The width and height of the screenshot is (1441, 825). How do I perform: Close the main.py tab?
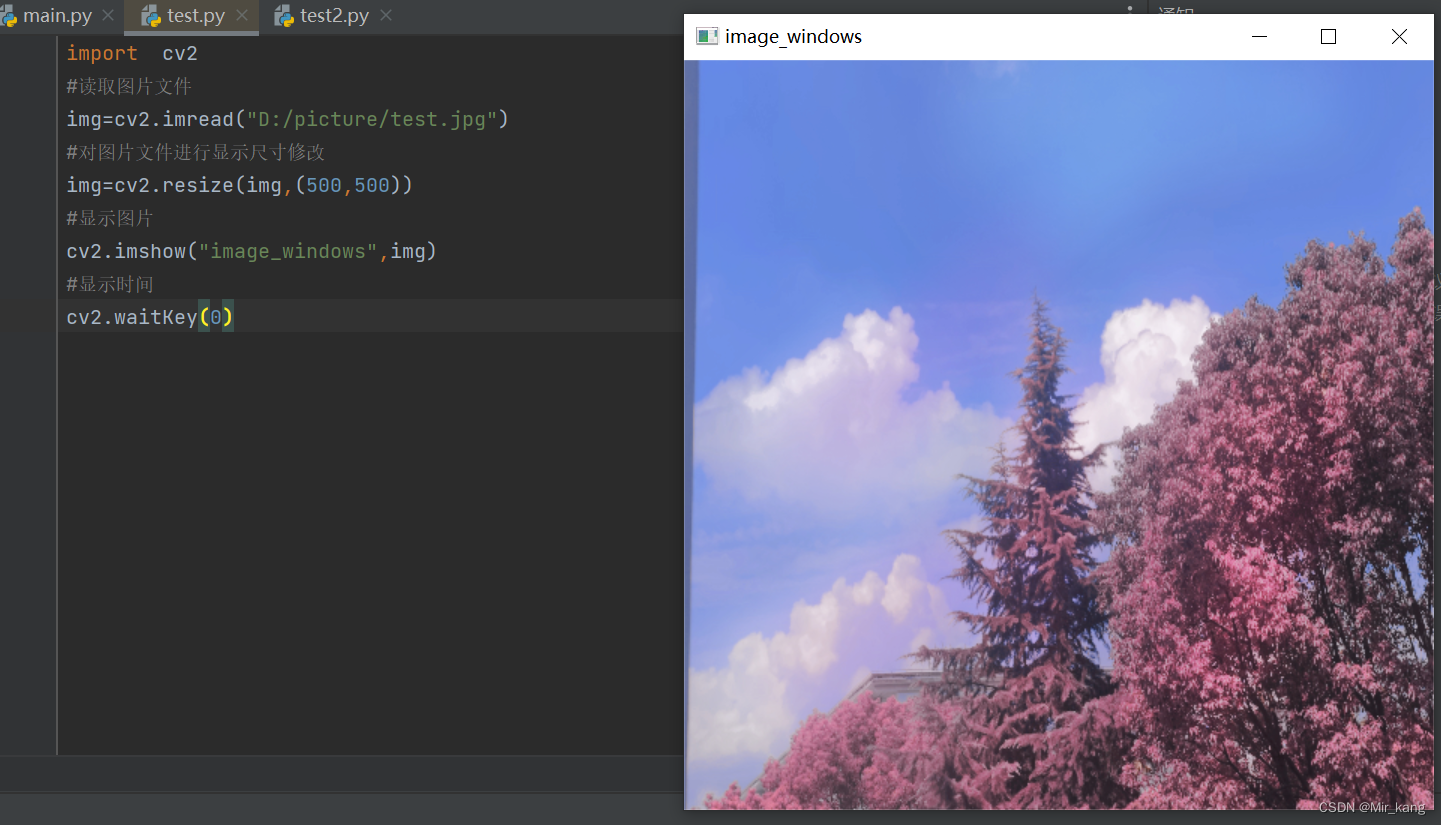pyautogui.click(x=108, y=16)
